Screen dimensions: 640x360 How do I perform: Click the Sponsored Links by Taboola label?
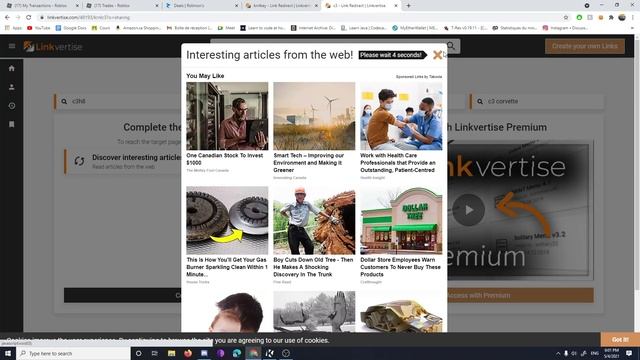click(419, 77)
